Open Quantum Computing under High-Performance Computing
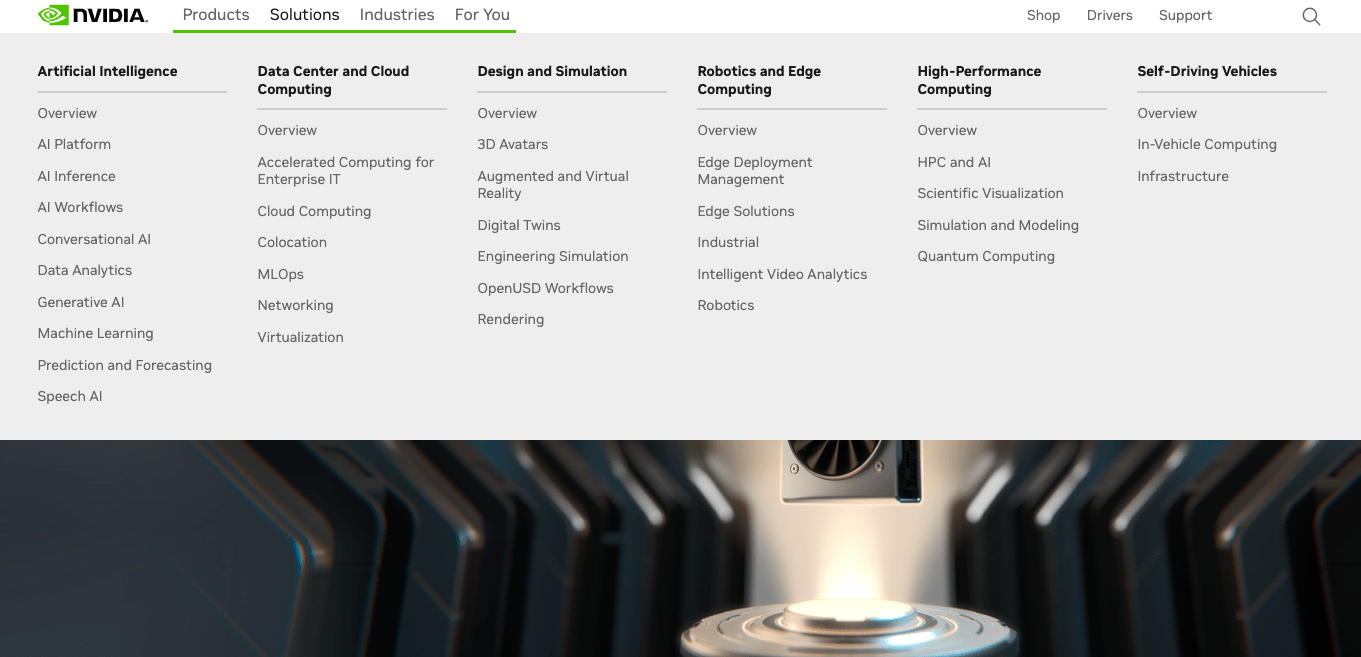The width and height of the screenshot is (1361, 657). pos(986,256)
